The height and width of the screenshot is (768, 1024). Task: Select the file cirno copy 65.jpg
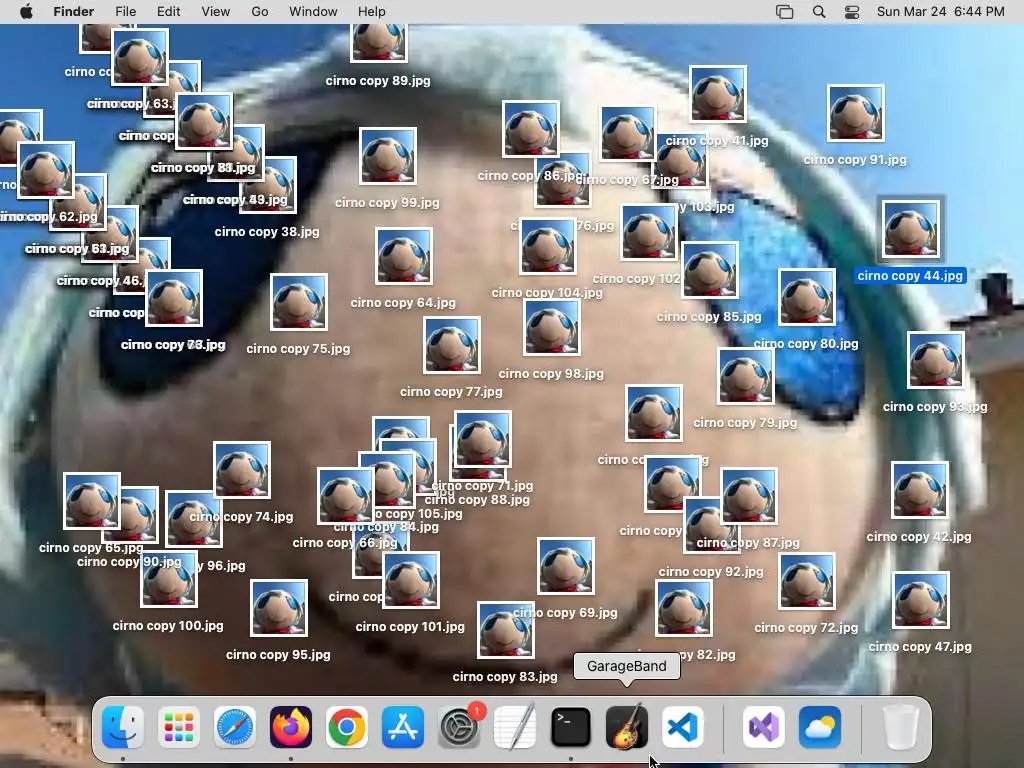(x=92, y=501)
